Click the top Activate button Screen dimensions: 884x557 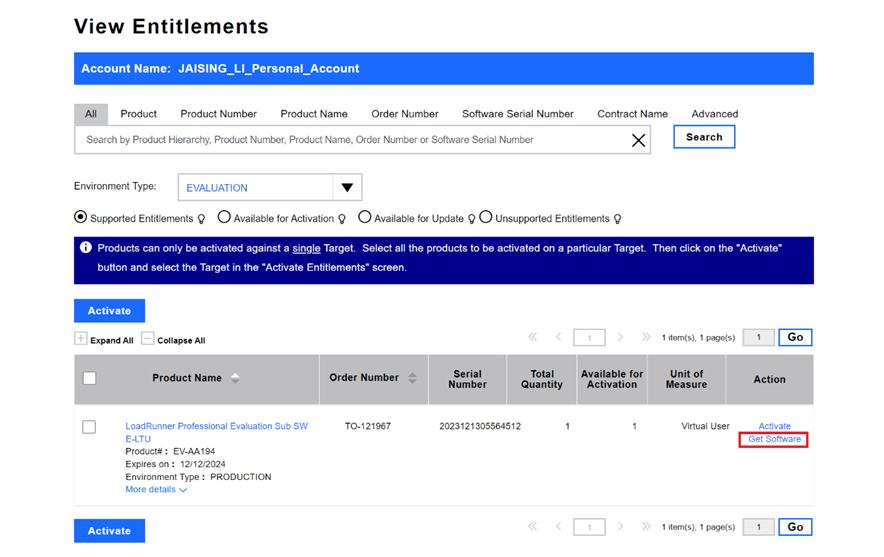coord(109,311)
